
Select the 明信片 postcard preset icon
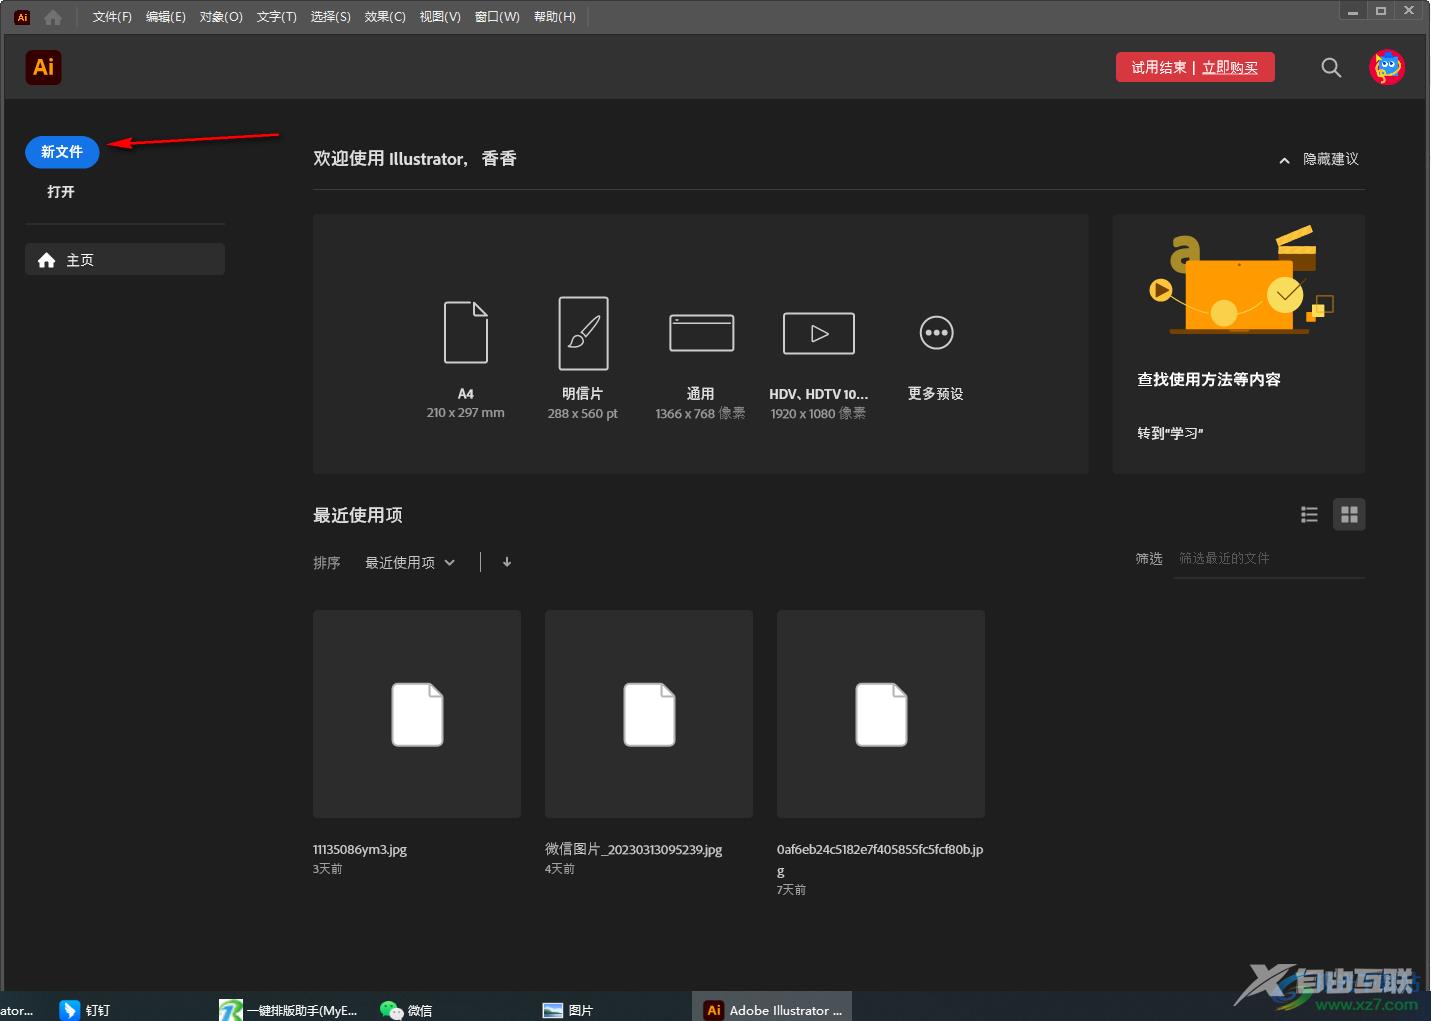point(583,333)
